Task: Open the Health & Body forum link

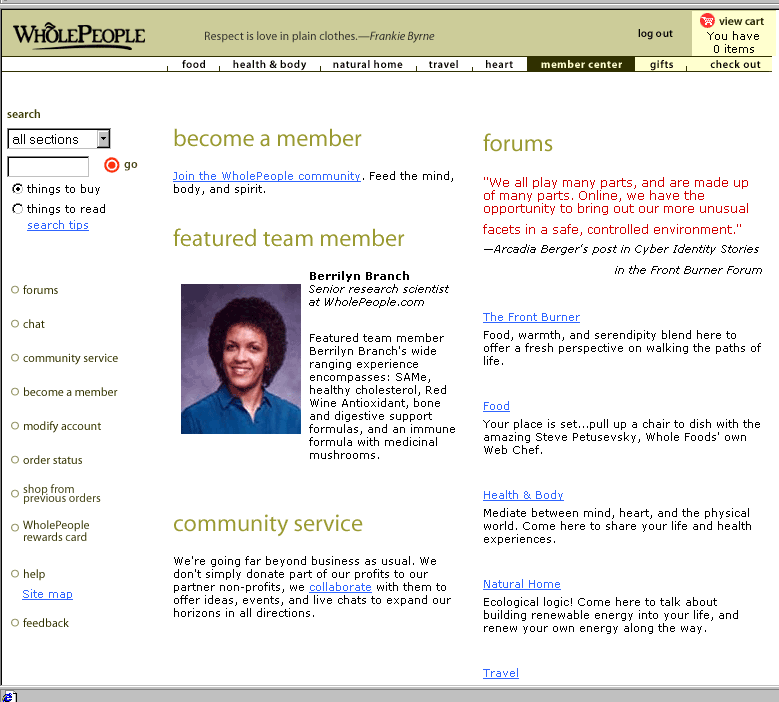Action: point(523,495)
